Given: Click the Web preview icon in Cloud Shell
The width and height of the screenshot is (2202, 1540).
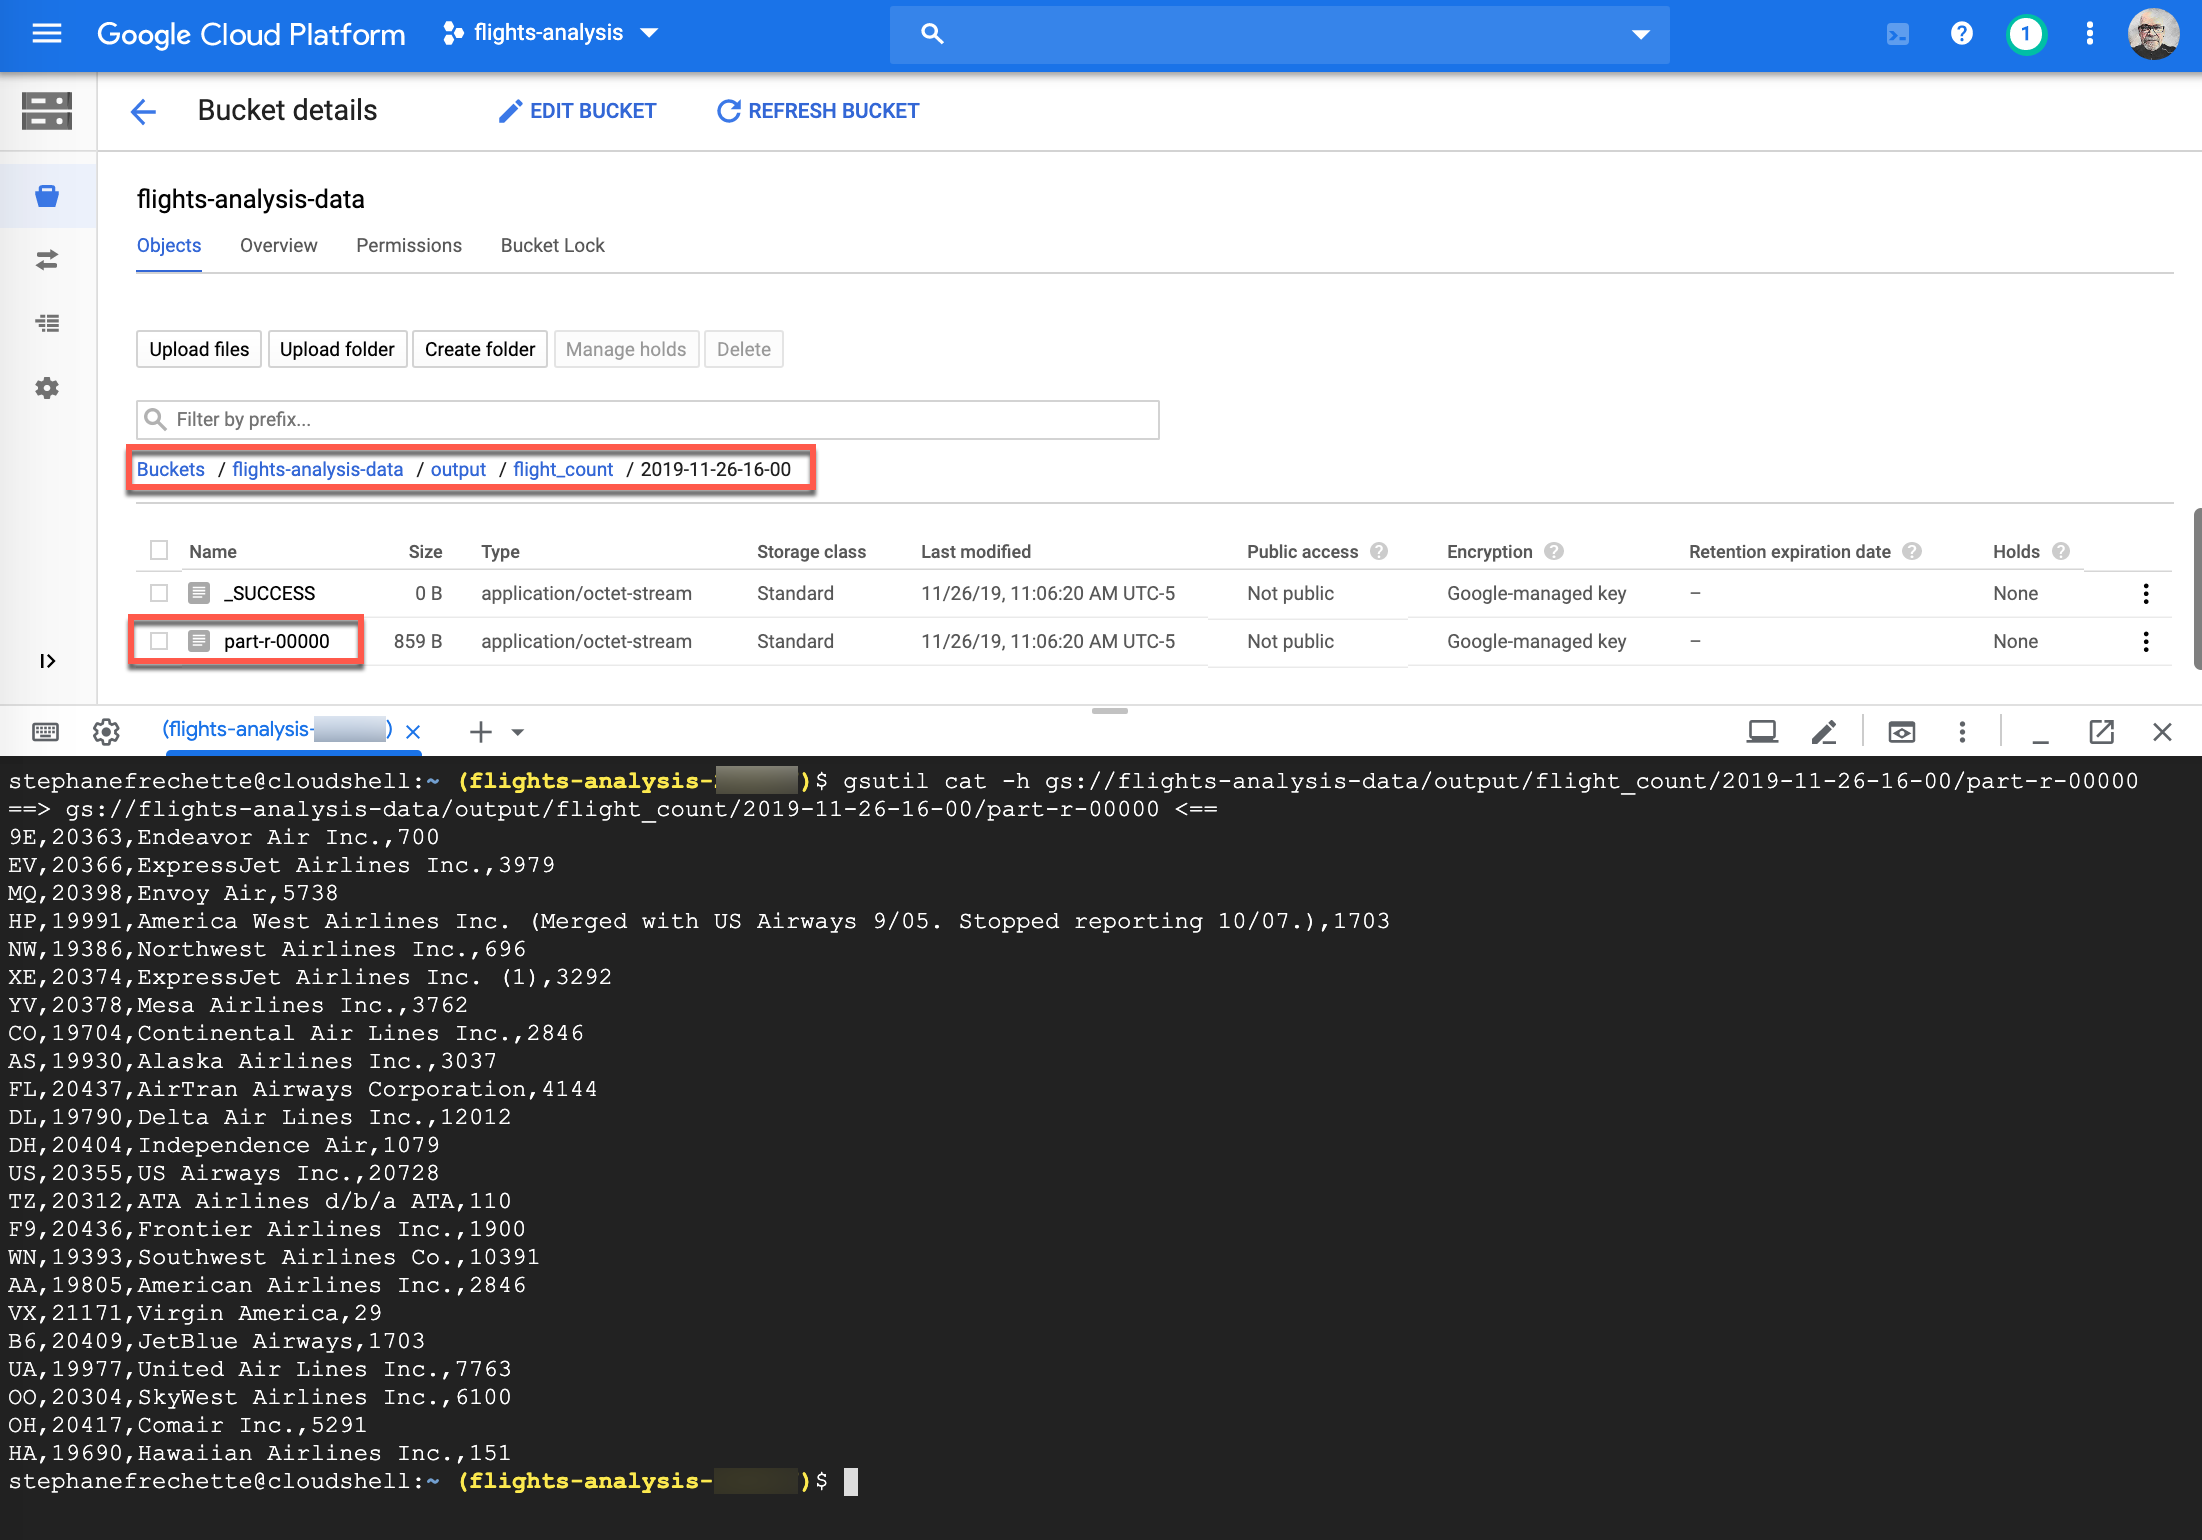Looking at the screenshot, I should coord(1901,732).
